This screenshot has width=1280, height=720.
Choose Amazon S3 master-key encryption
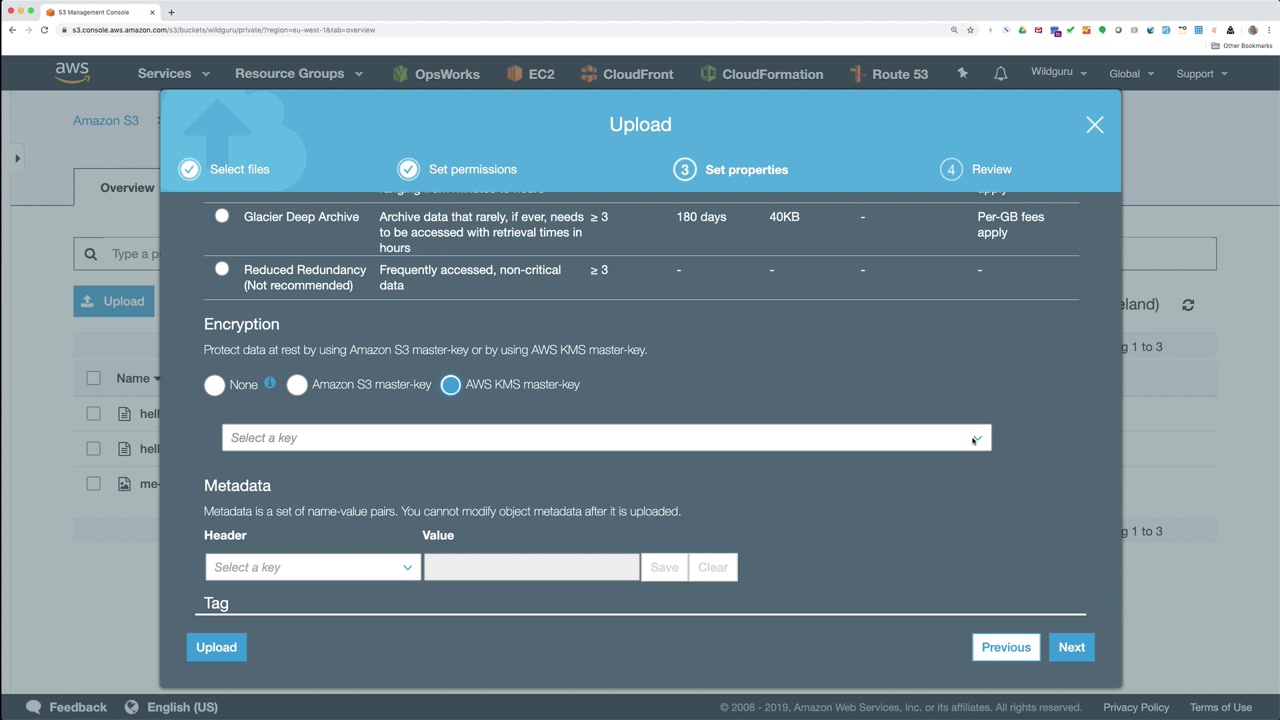tap(297, 385)
